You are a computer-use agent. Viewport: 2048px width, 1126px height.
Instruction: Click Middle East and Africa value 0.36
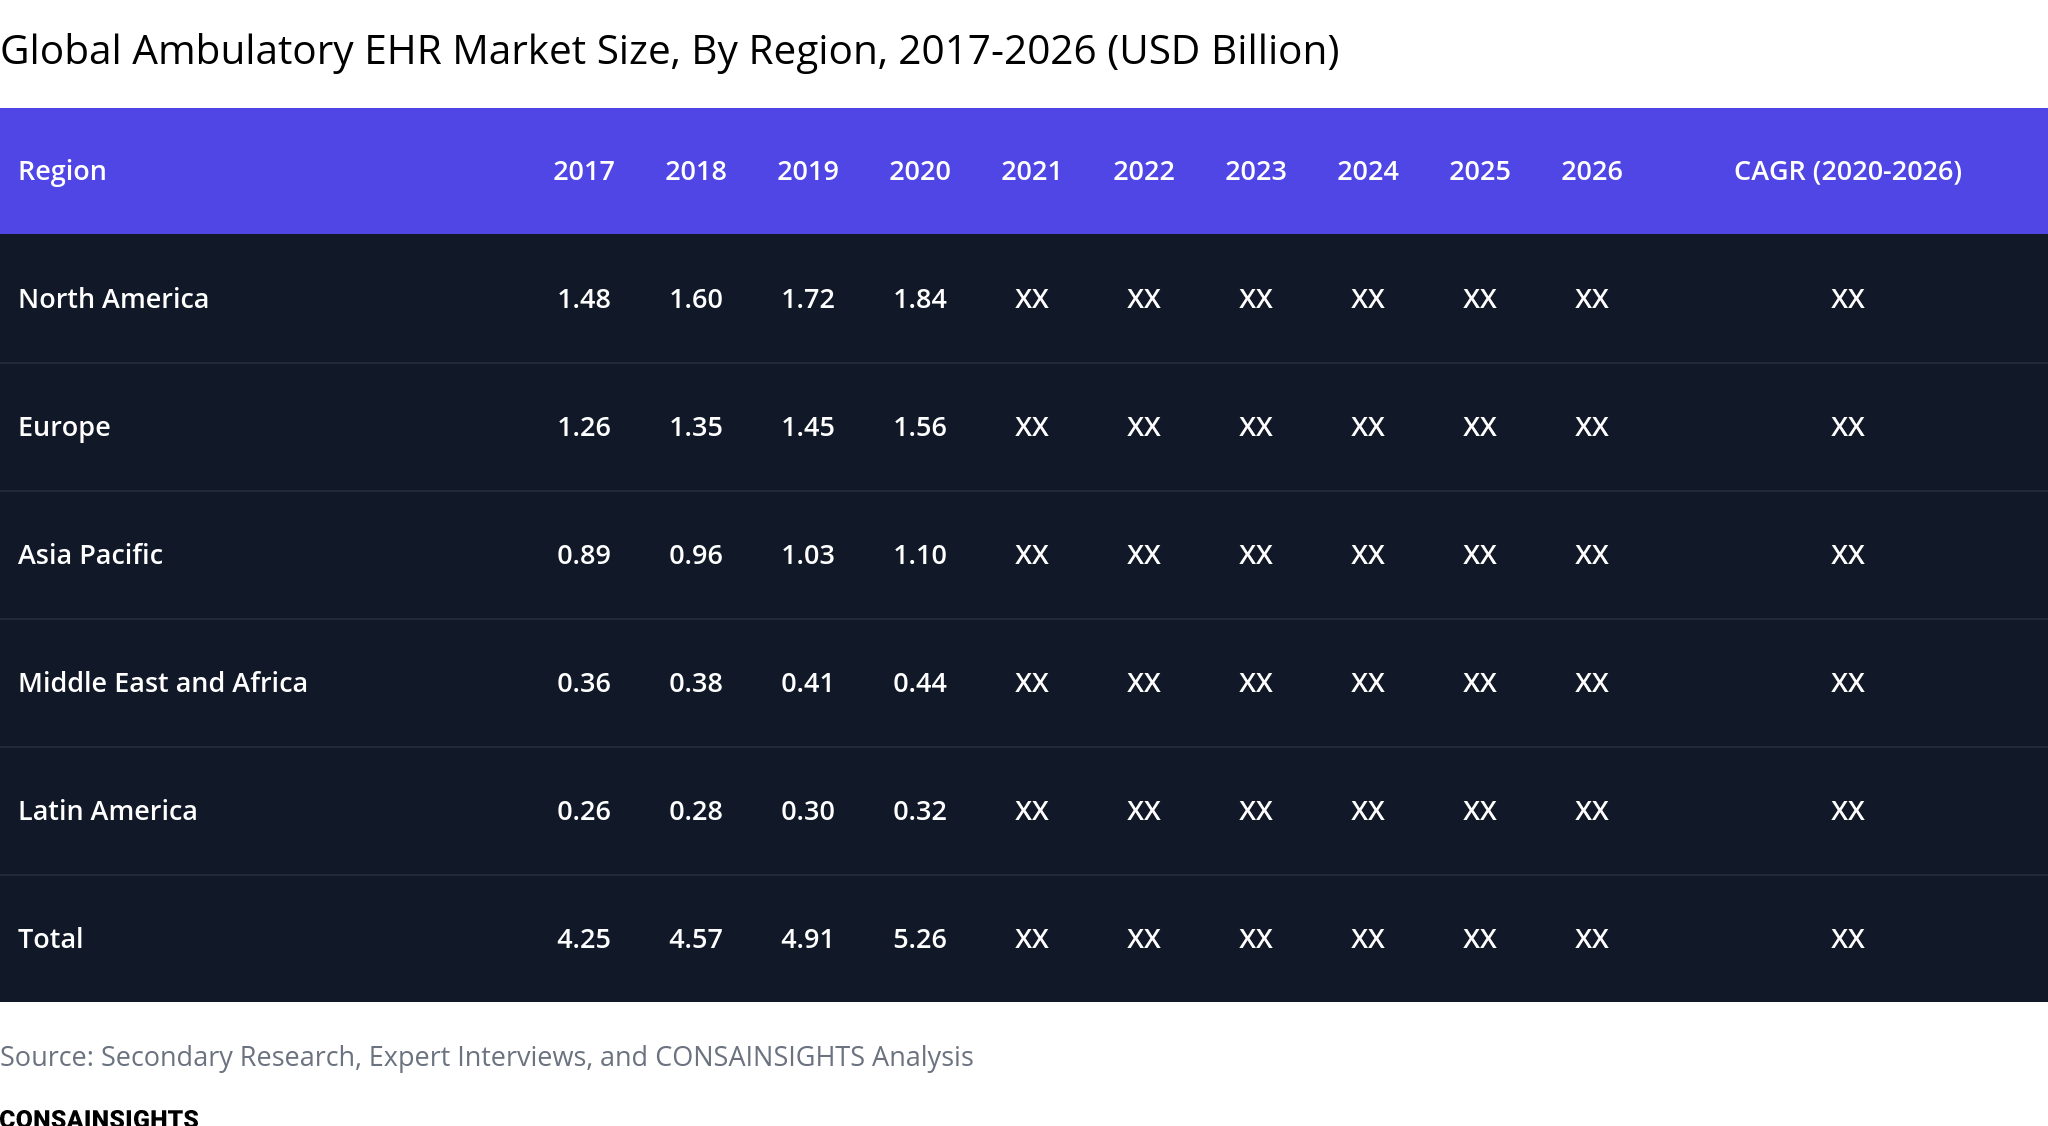(x=584, y=682)
